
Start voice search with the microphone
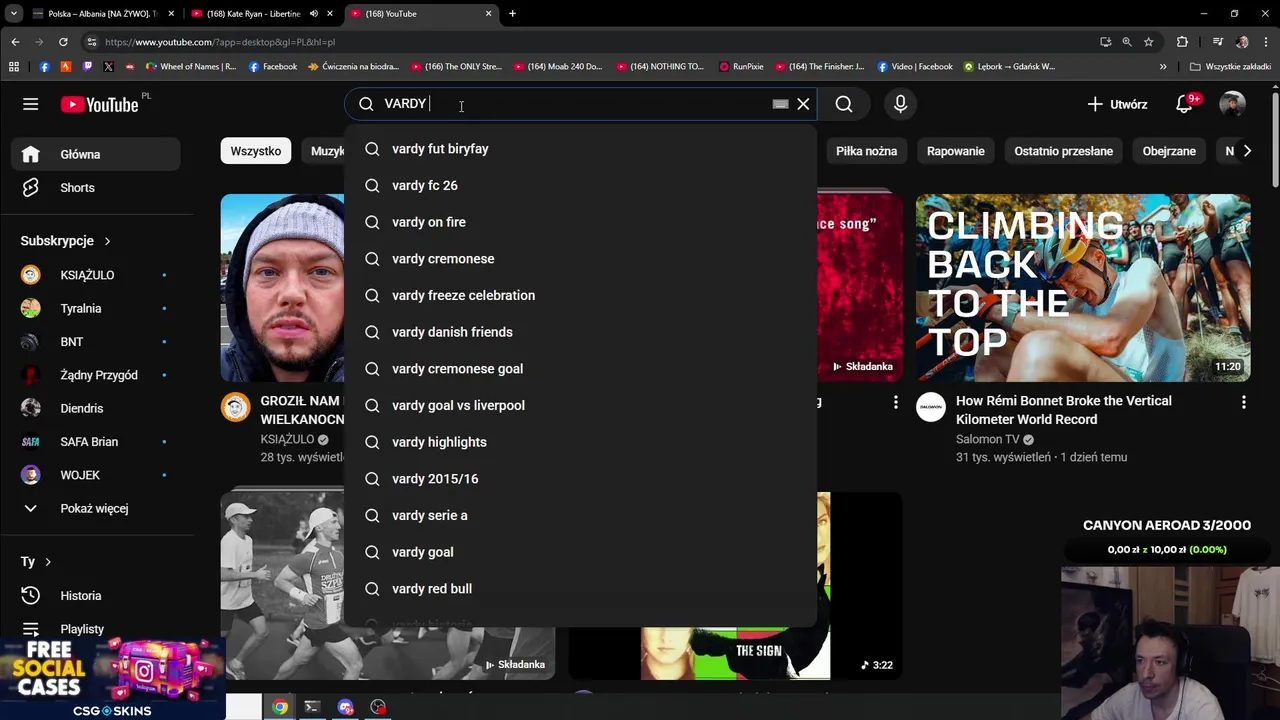(x=900, y=104)
